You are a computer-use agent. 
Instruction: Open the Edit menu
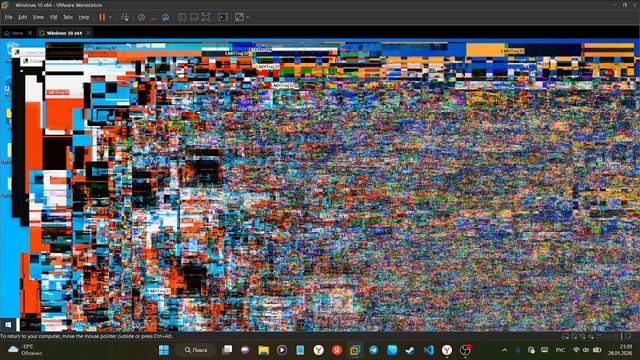[x=22, y=17]
